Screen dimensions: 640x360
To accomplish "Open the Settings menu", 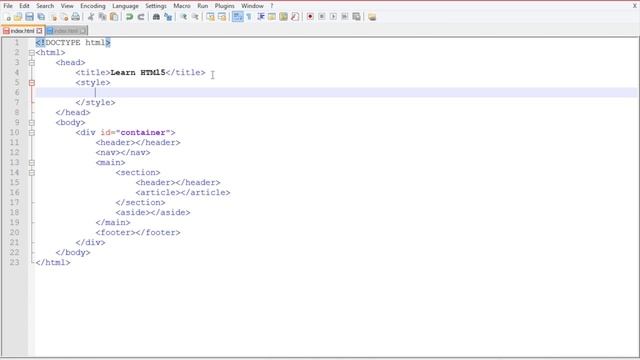I will pyautogui.click(x=156, y=6).
